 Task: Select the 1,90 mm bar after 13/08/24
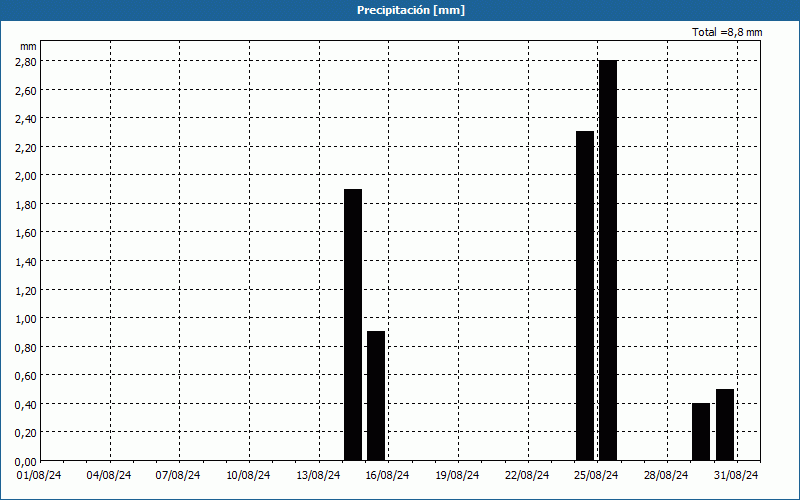(x=353, y=325)
